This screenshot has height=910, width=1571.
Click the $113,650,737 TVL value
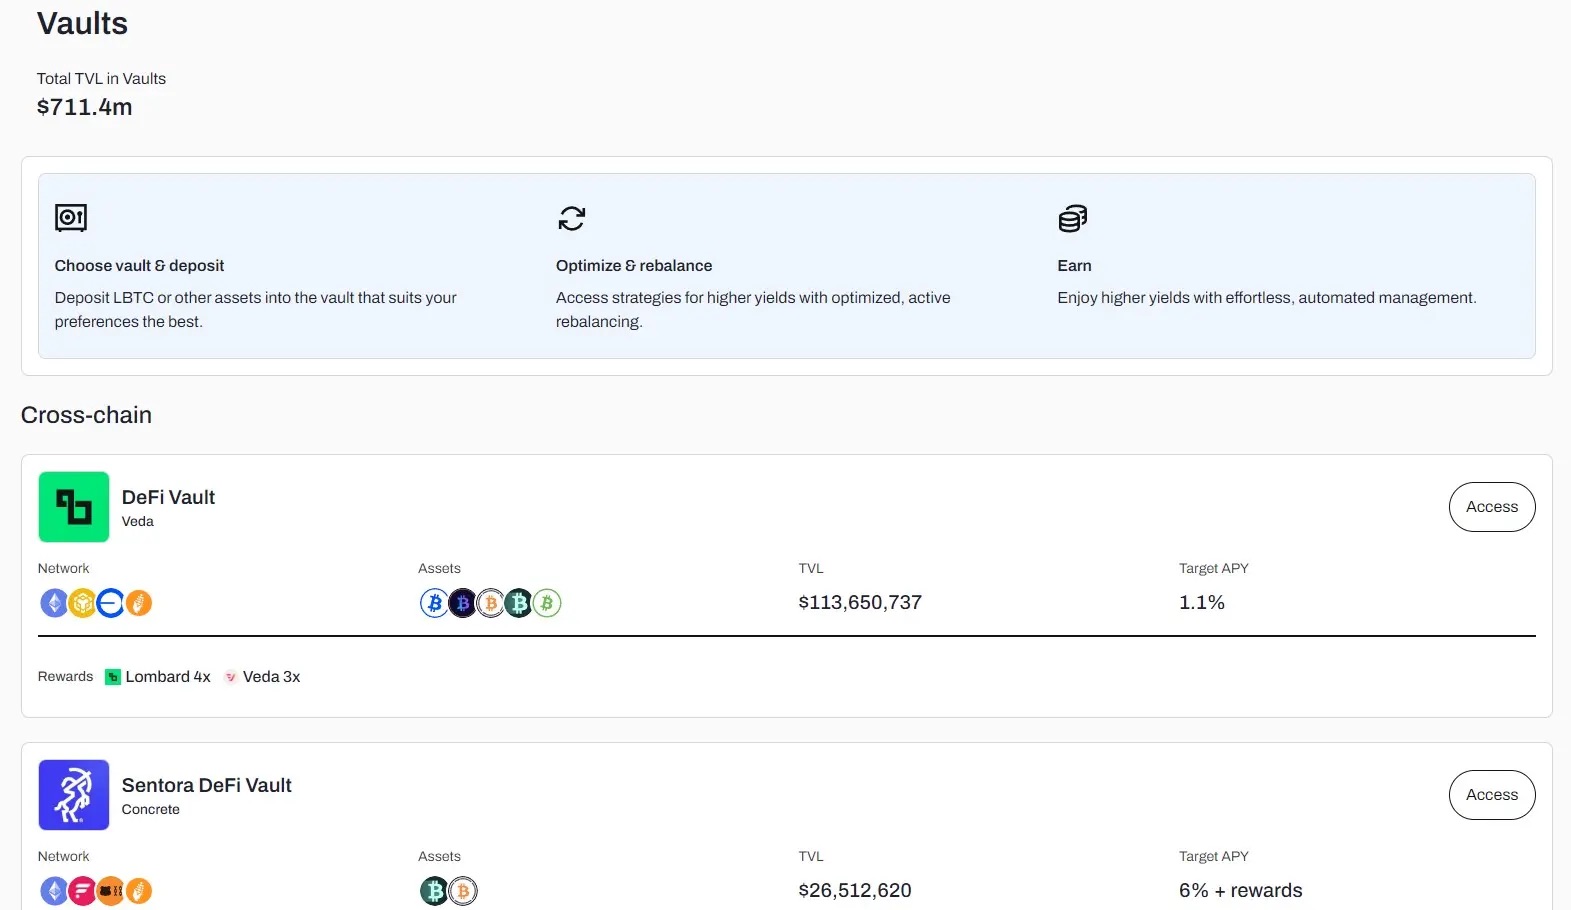tap(860, 603)
